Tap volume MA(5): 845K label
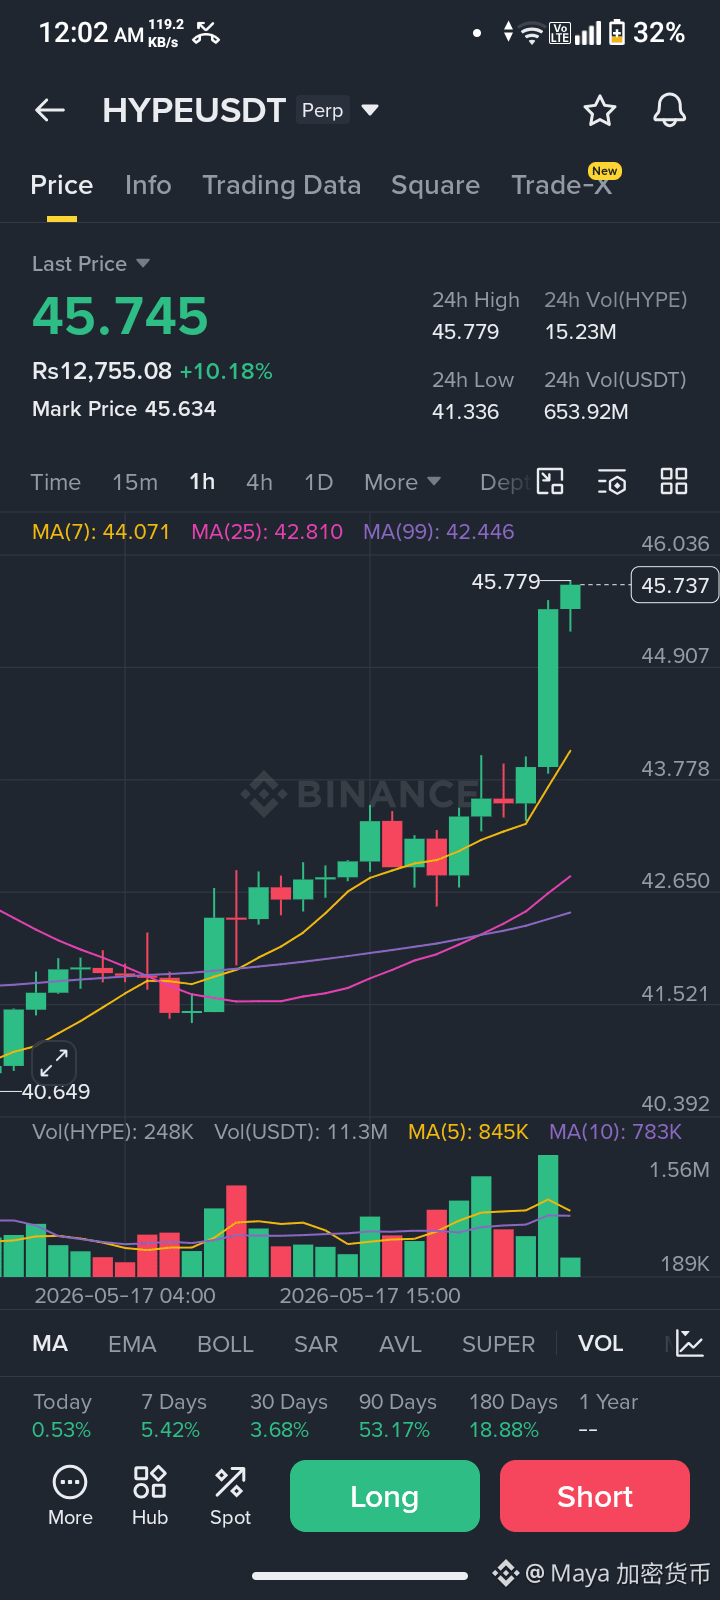Image resolution: width=720 pixels, height=1600 pixels. click(x=468, y=1132)
